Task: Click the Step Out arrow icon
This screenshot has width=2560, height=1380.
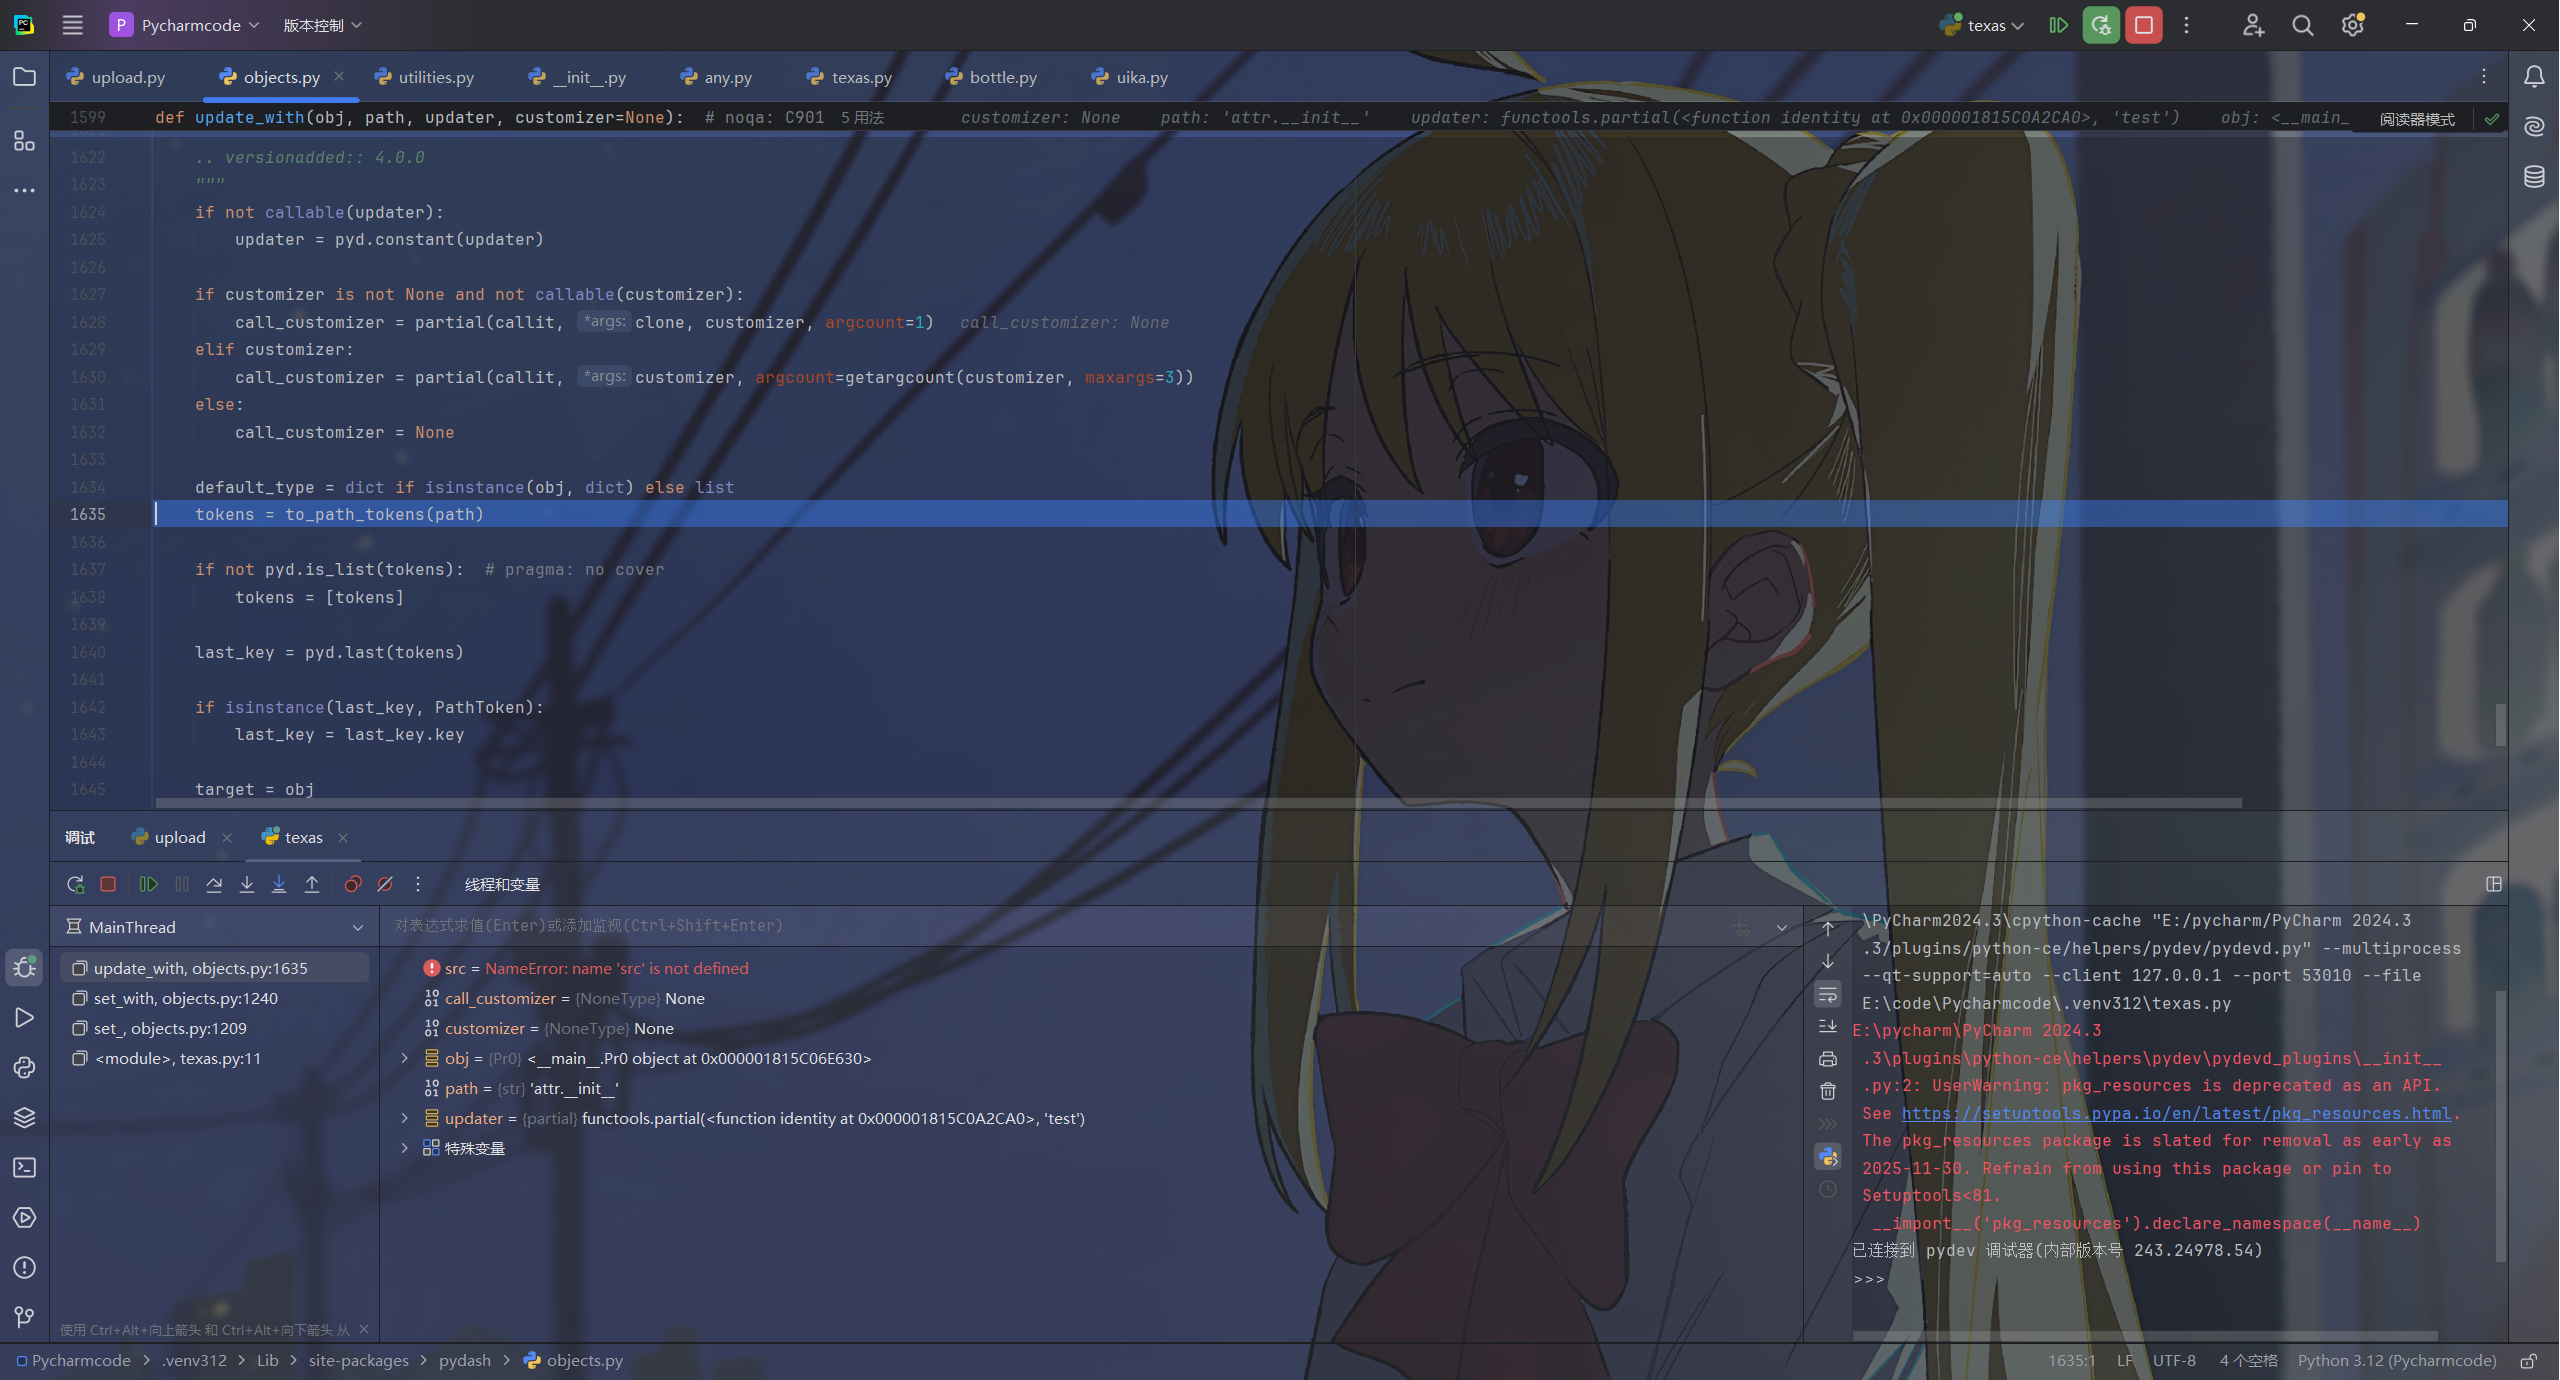Action: point(312,884)
